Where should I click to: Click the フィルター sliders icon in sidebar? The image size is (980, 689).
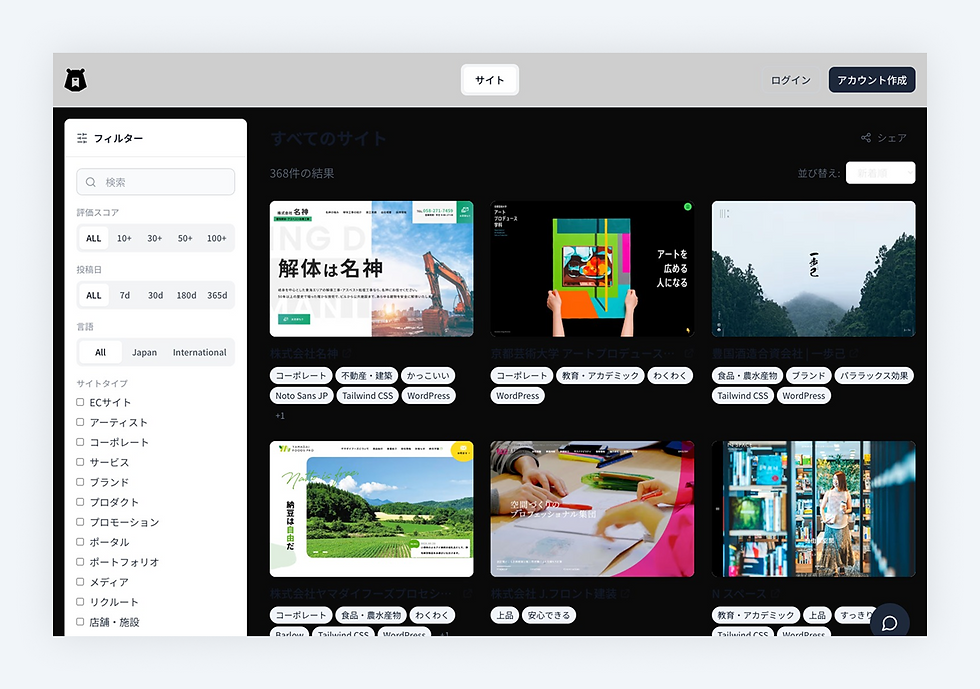point(83,139)
